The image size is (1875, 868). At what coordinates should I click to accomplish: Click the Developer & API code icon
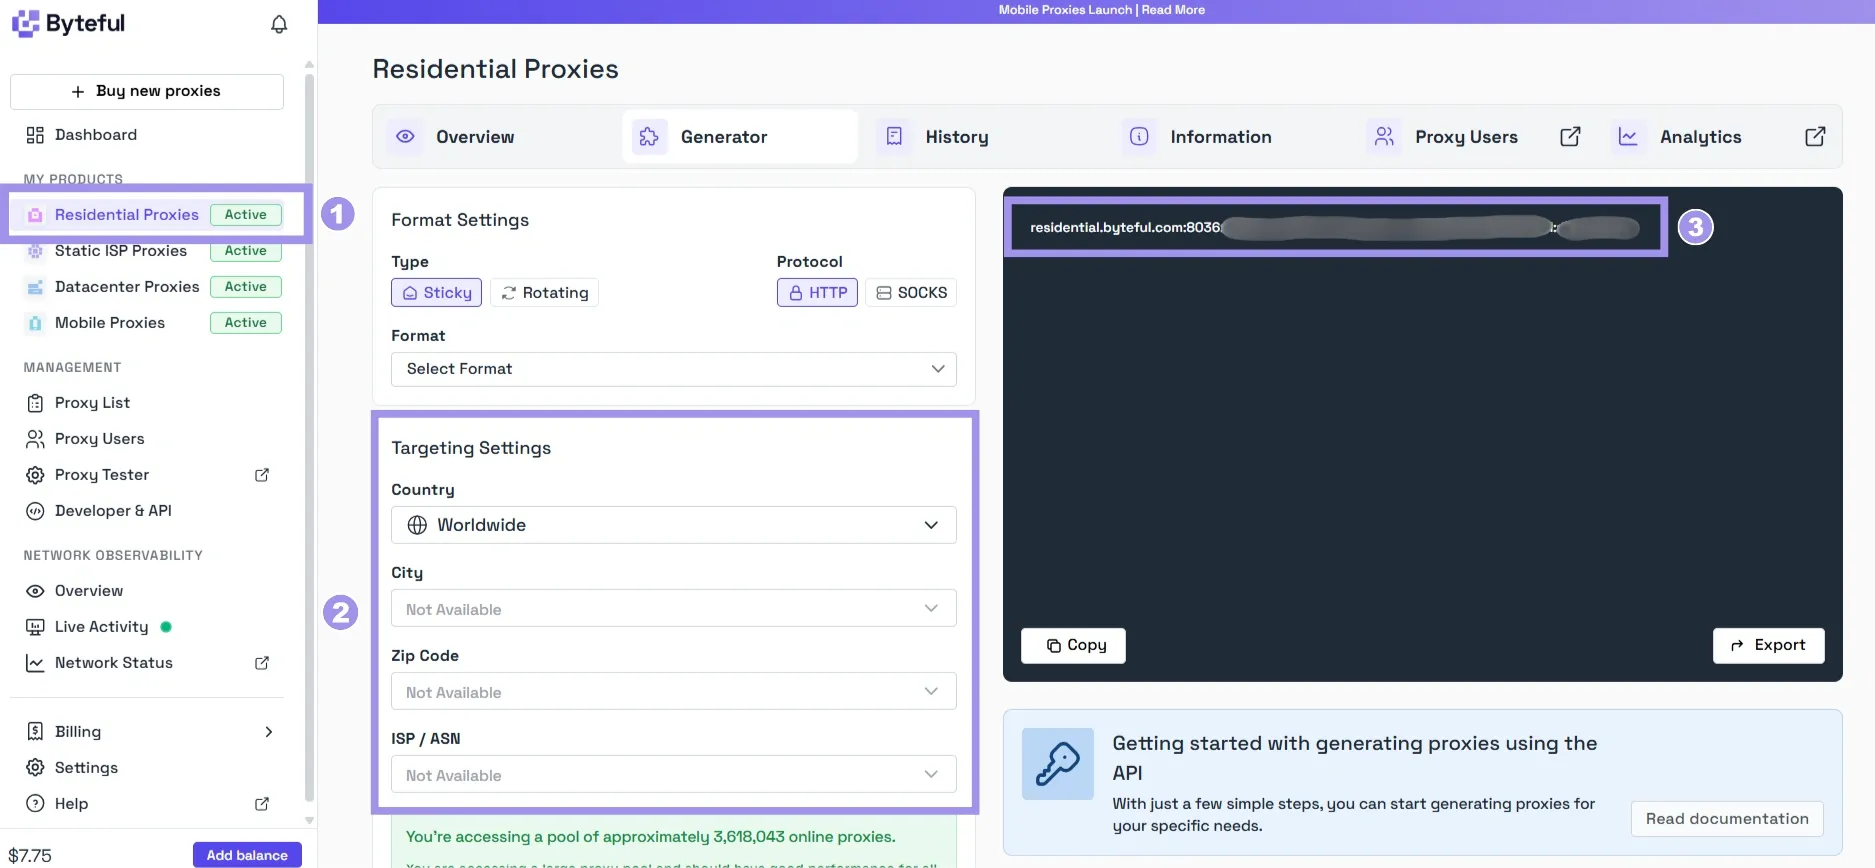[x=35, y=511]
